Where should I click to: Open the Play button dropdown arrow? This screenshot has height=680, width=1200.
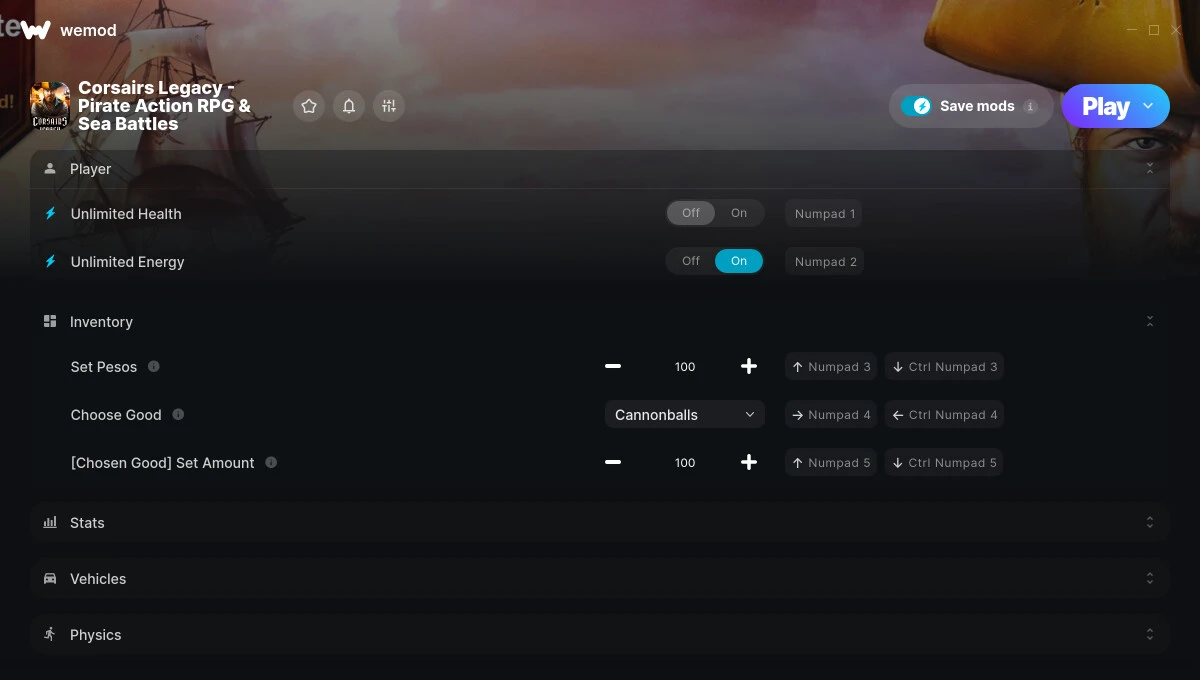click(1148, 106)
